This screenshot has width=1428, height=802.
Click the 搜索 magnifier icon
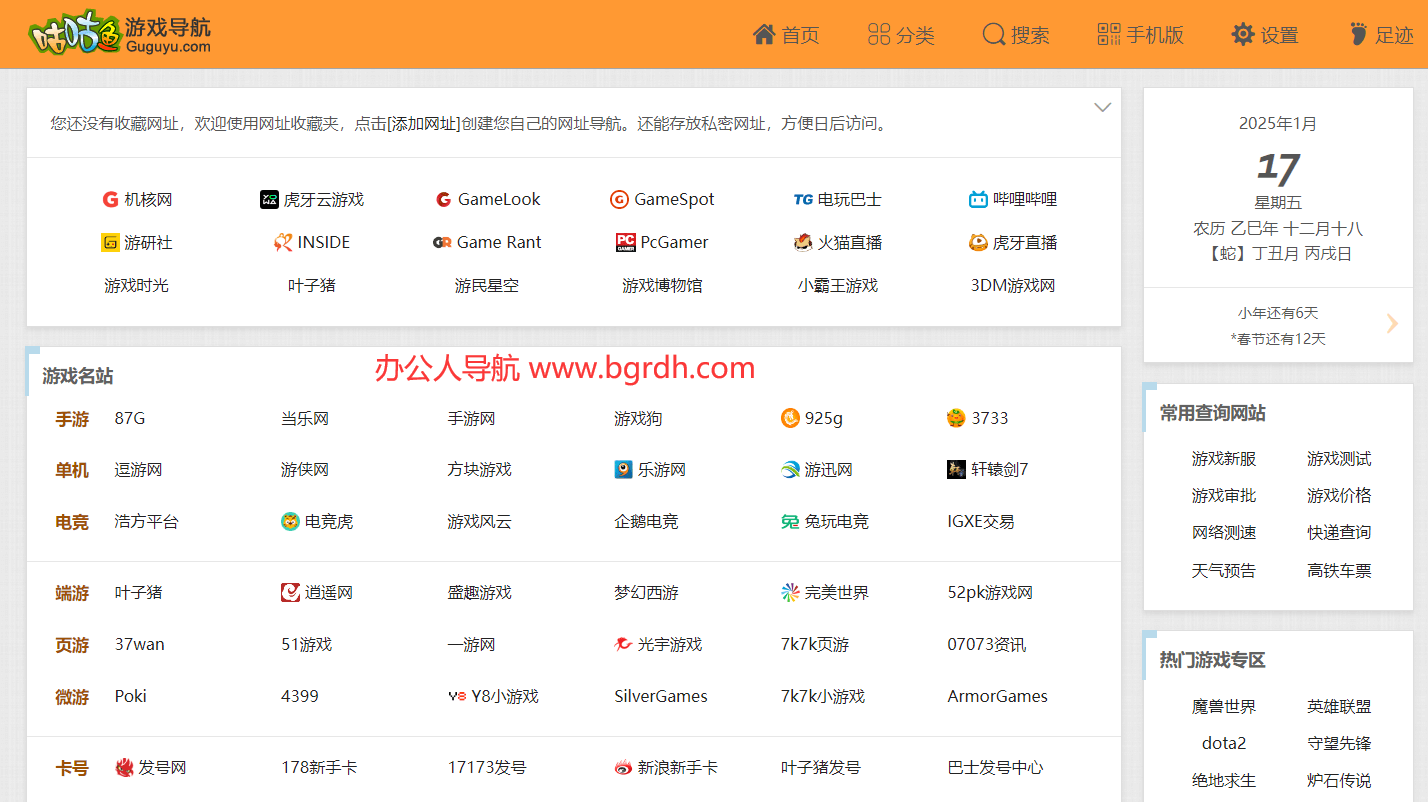(x=994, y=34)
